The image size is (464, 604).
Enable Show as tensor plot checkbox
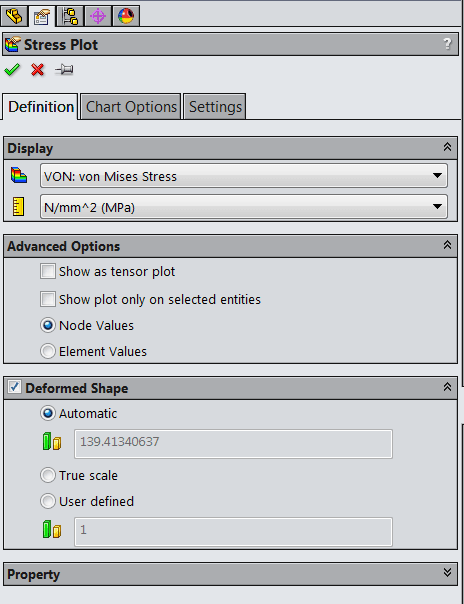click(x=48, y=271)
